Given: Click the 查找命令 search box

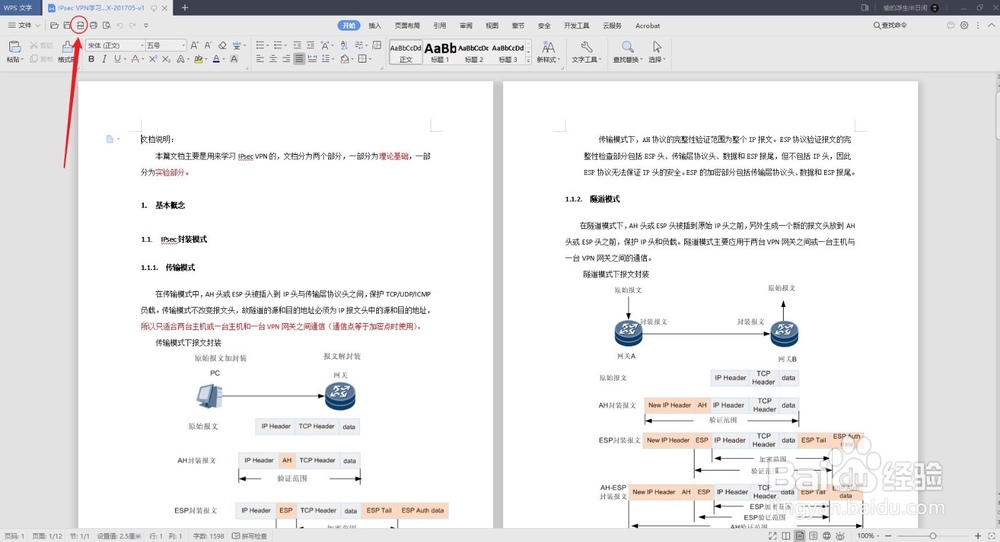Looking at the screenshot, I should click(x=890, y=26).
